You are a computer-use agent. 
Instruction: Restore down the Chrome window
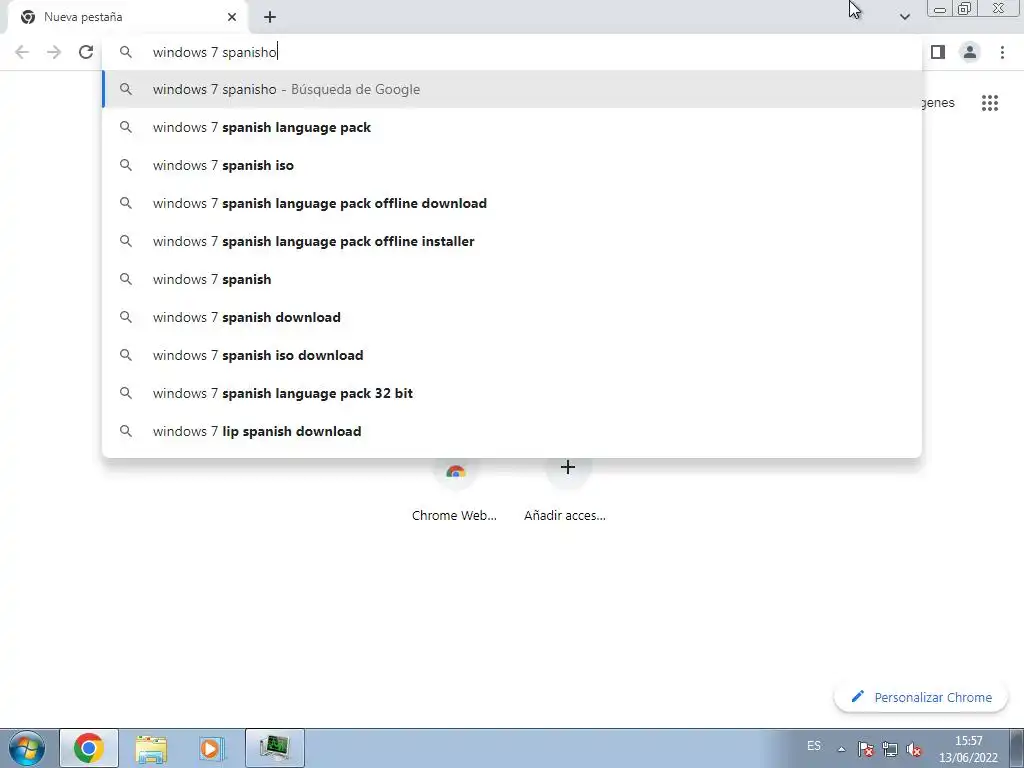coord(964,8)
